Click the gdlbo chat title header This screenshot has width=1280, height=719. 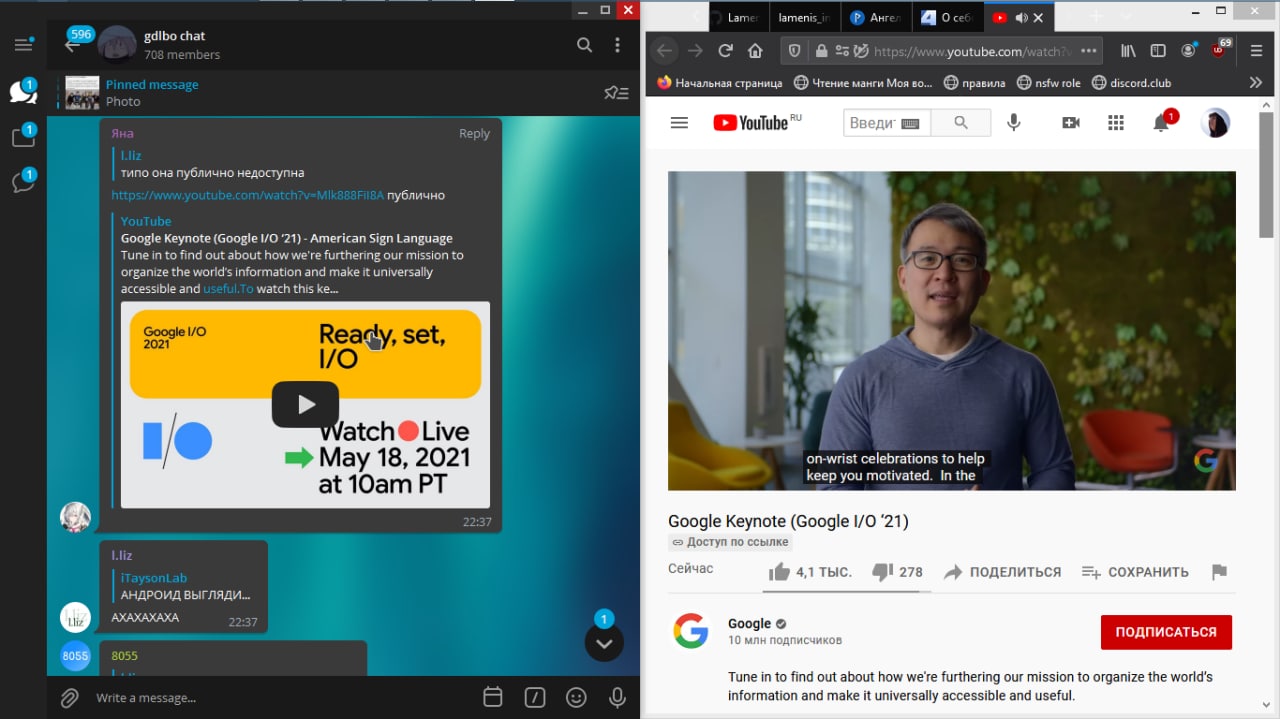click(x=174, y=36)
